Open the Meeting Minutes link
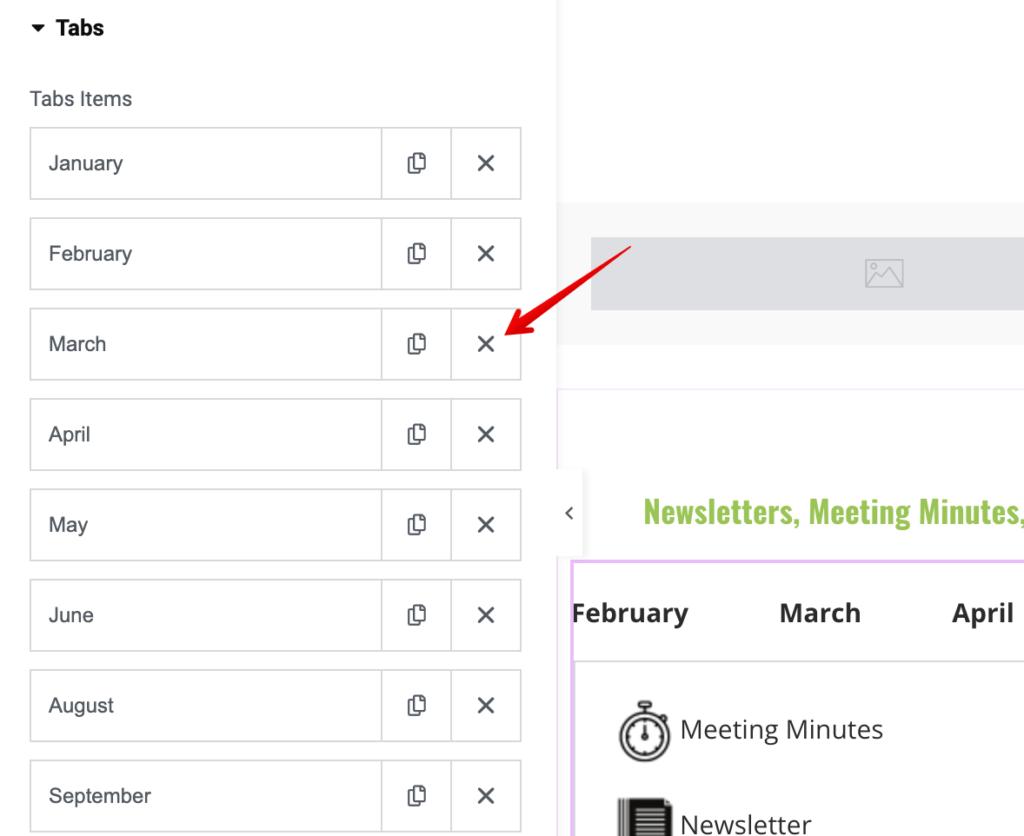 coord(781,730)
